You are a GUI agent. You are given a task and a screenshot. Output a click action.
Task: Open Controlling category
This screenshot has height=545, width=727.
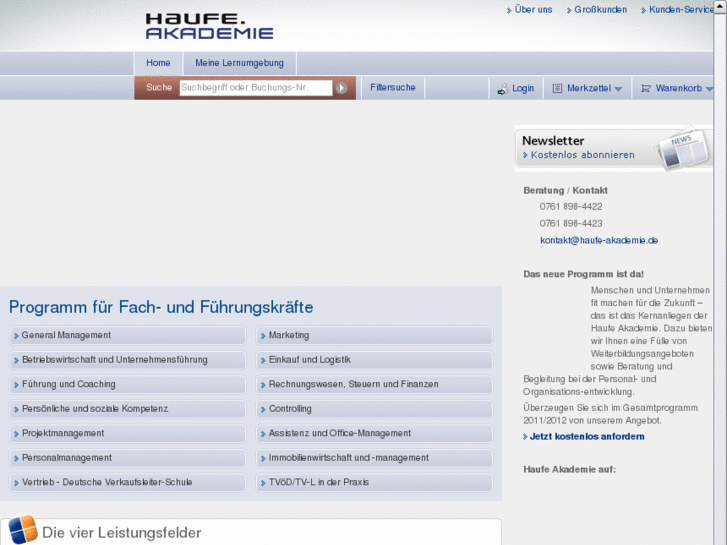tap(374, 409)
